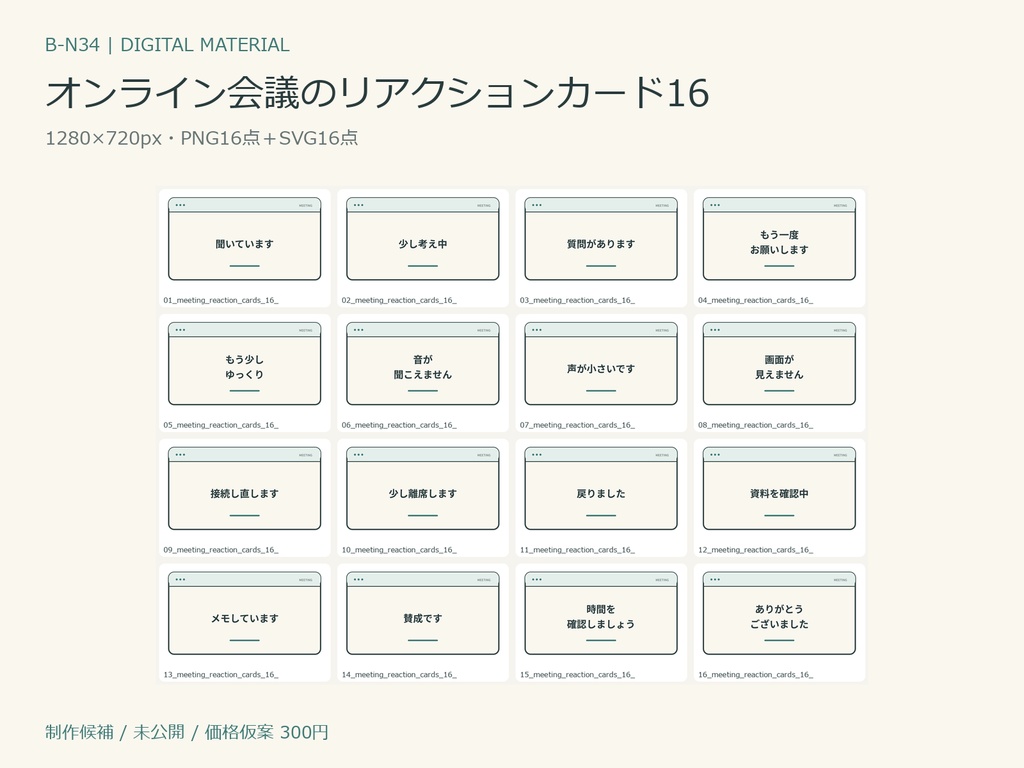This screenshot has height=768, width=1024.
Task: Select label 15_meeting_reaction_cards_16_
Action: click(577, 675)
